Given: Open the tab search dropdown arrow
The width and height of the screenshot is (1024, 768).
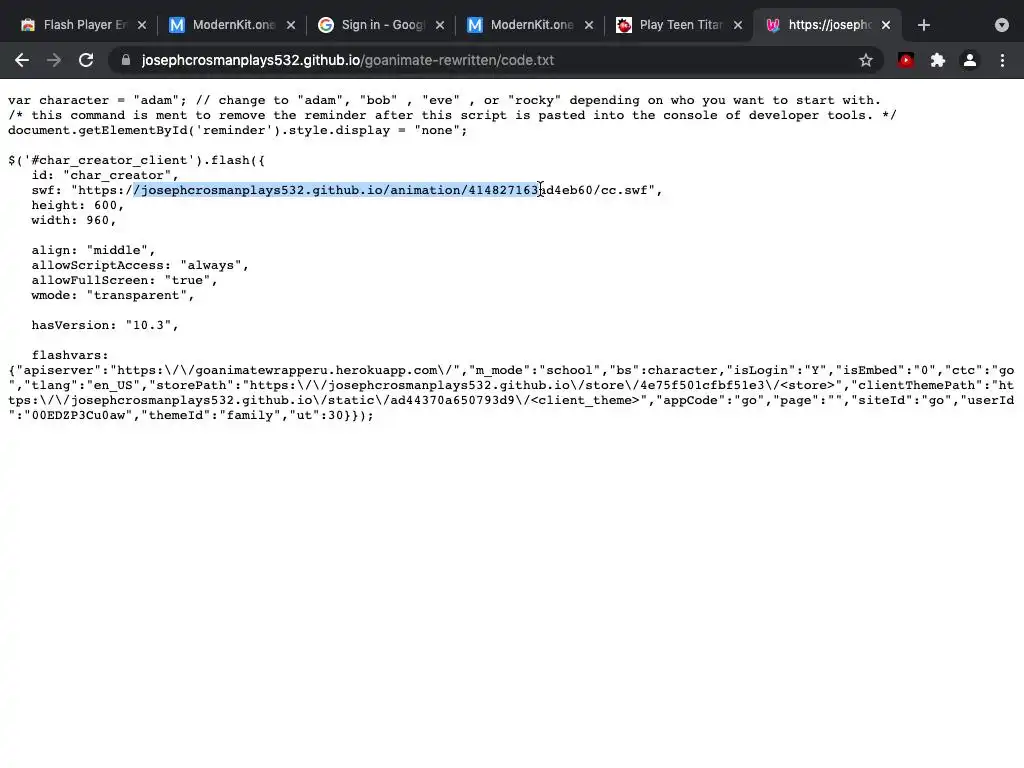Looking at the screenshot, I should (x=1002, y=25).
